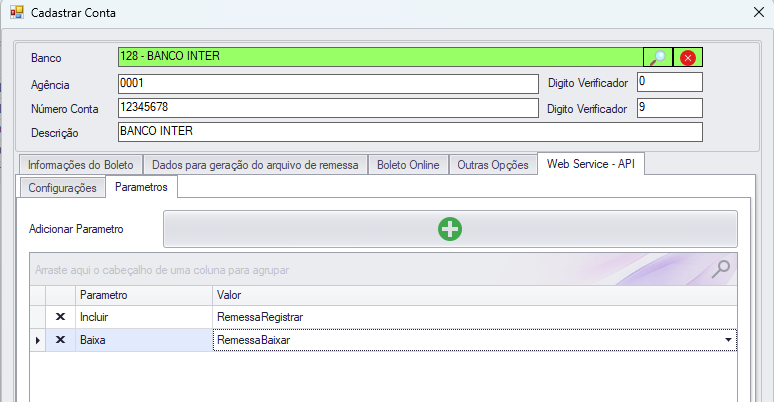Image resolution: width=774 pixels, height=402 pixels.
Task: Click the group-by-column header panel
Action: 383,270
